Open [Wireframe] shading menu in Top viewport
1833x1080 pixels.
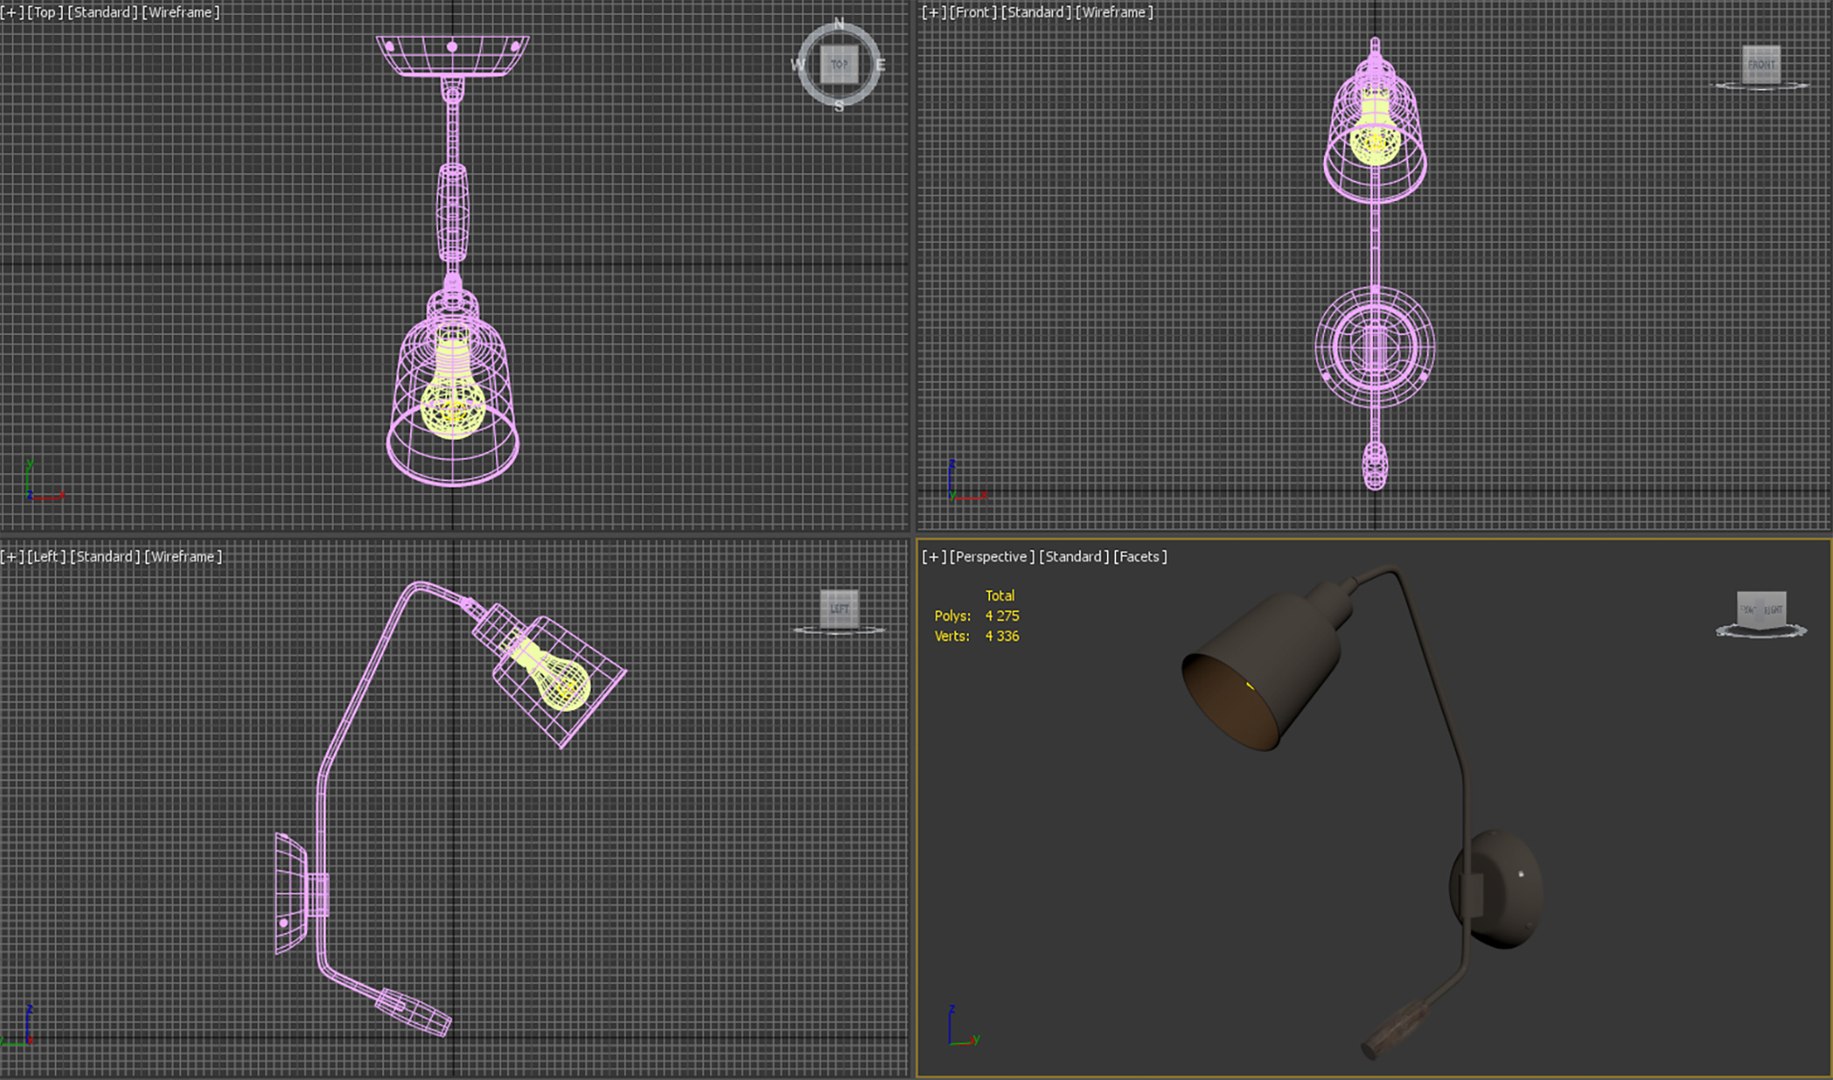click(x=181, y=12)
